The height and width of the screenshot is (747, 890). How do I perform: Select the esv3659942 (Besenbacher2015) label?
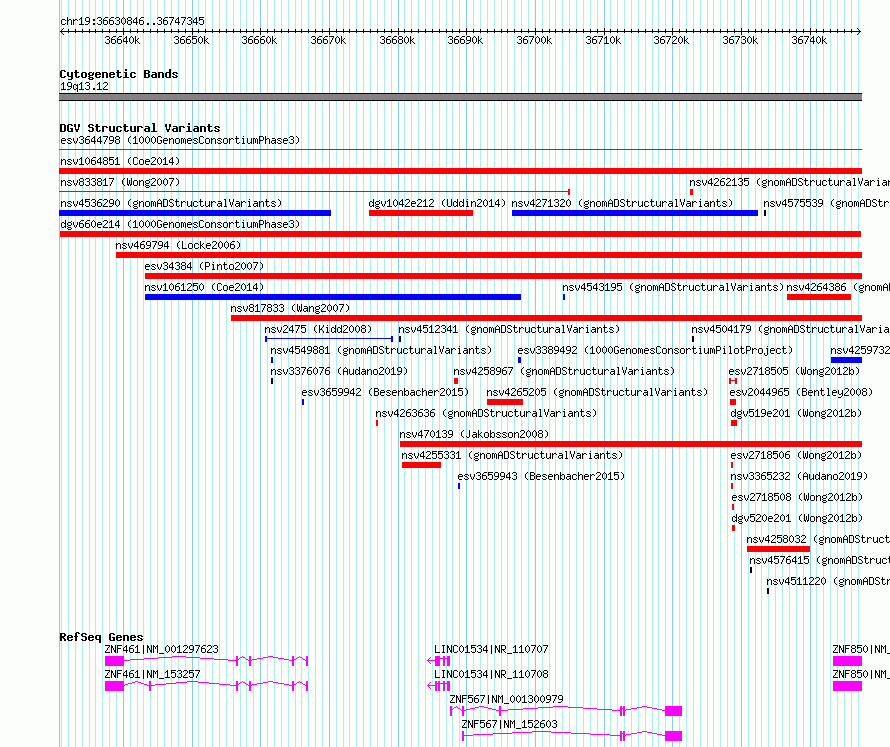385,392
